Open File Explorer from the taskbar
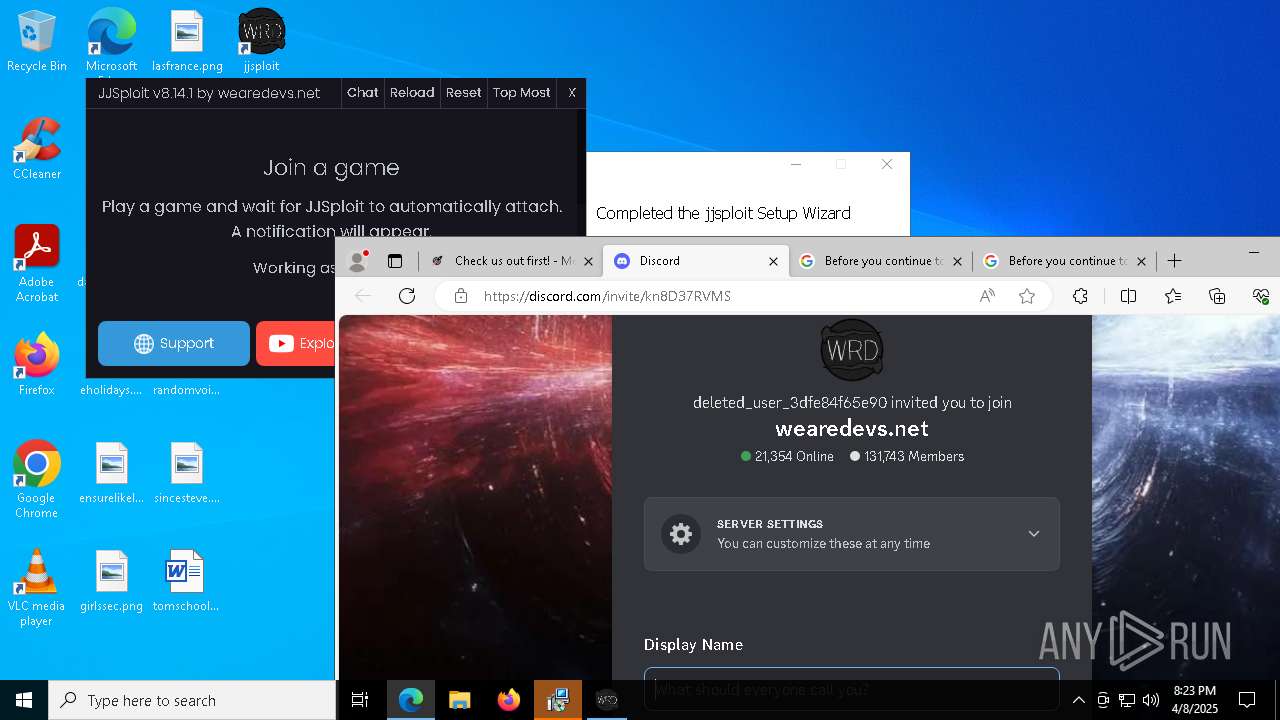Viewport: 1280px width, 720px height. [x=459, y=700]
